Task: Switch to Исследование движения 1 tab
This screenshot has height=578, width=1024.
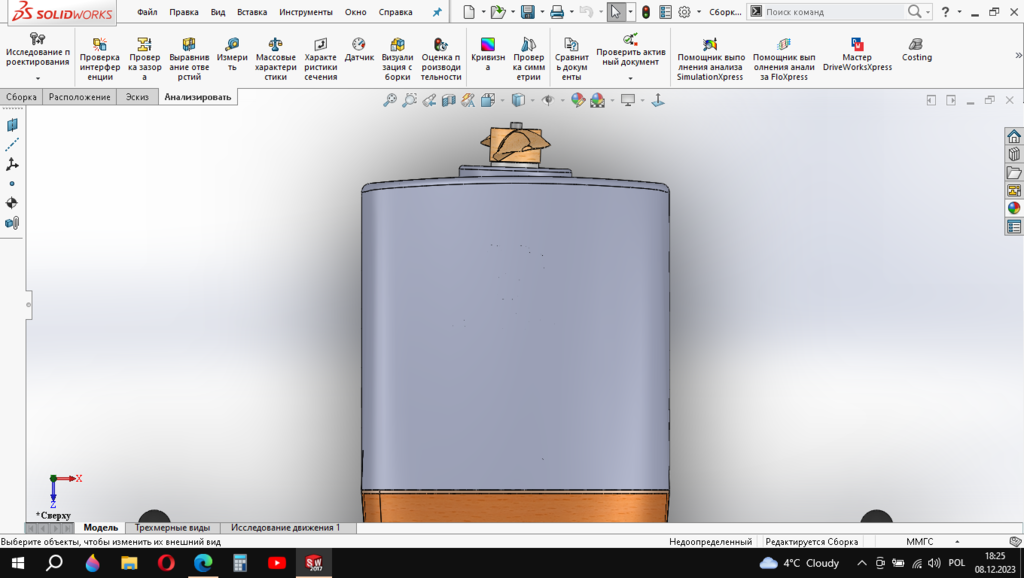Action: tap(286, 527)
